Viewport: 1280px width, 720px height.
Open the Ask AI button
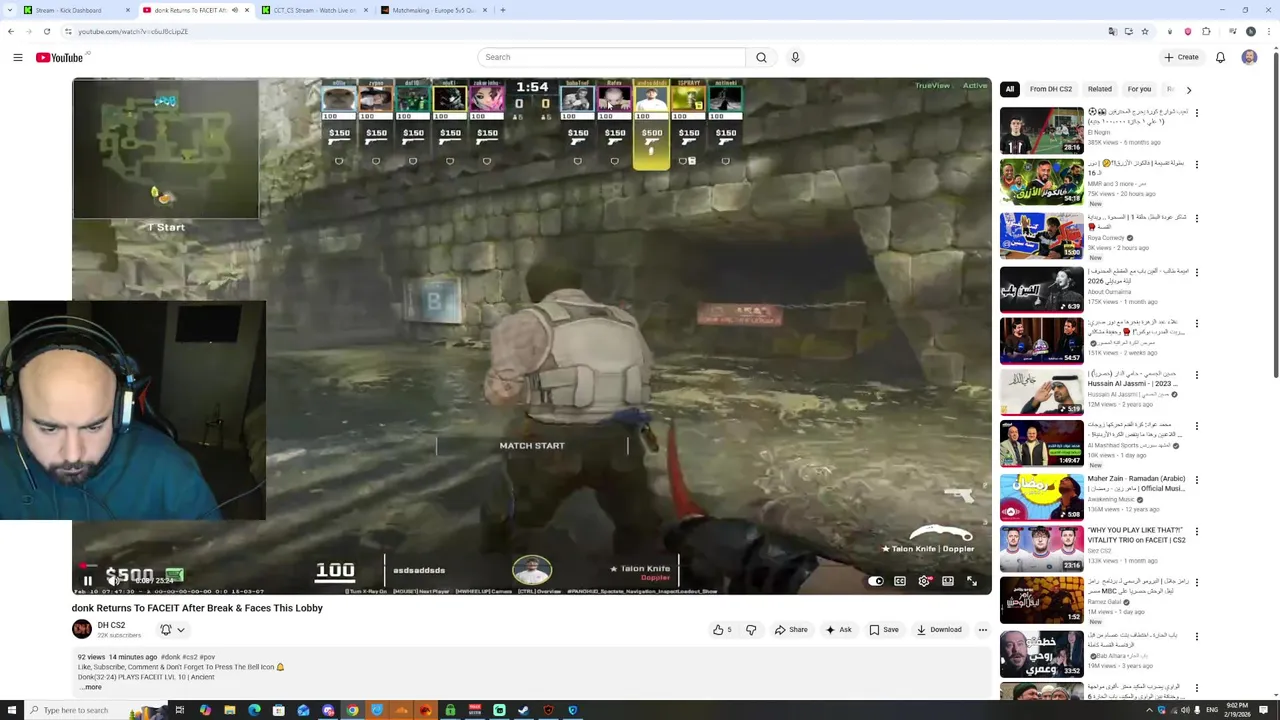(x=839, y=630)
